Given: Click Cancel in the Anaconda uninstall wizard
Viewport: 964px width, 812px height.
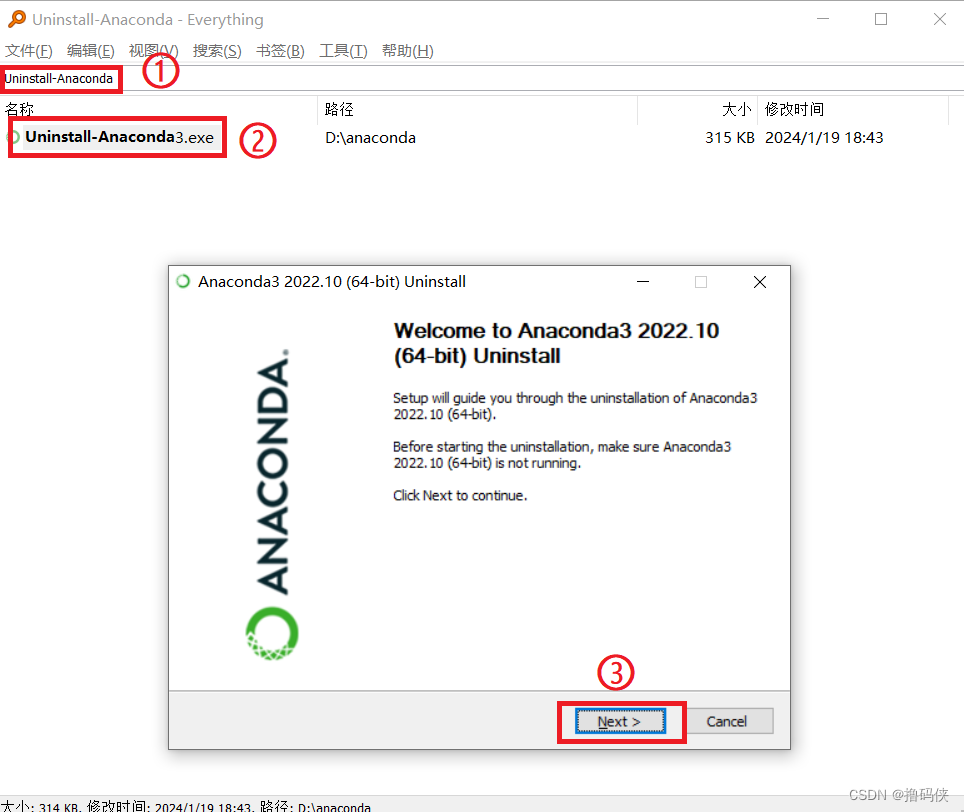Looking at the screenshot, I should point(727,722).
